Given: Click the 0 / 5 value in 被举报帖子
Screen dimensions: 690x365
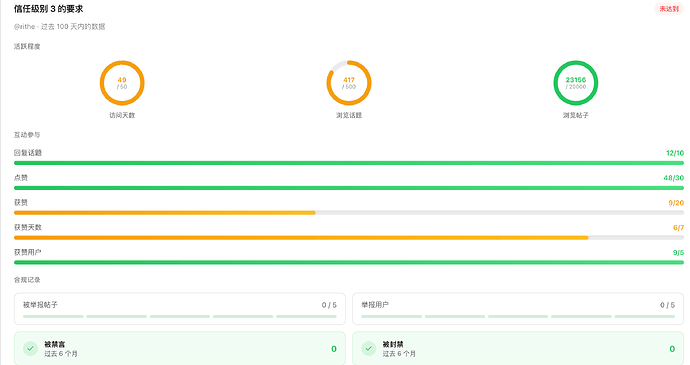Looking at the screenshot, I should pos(329,305).
